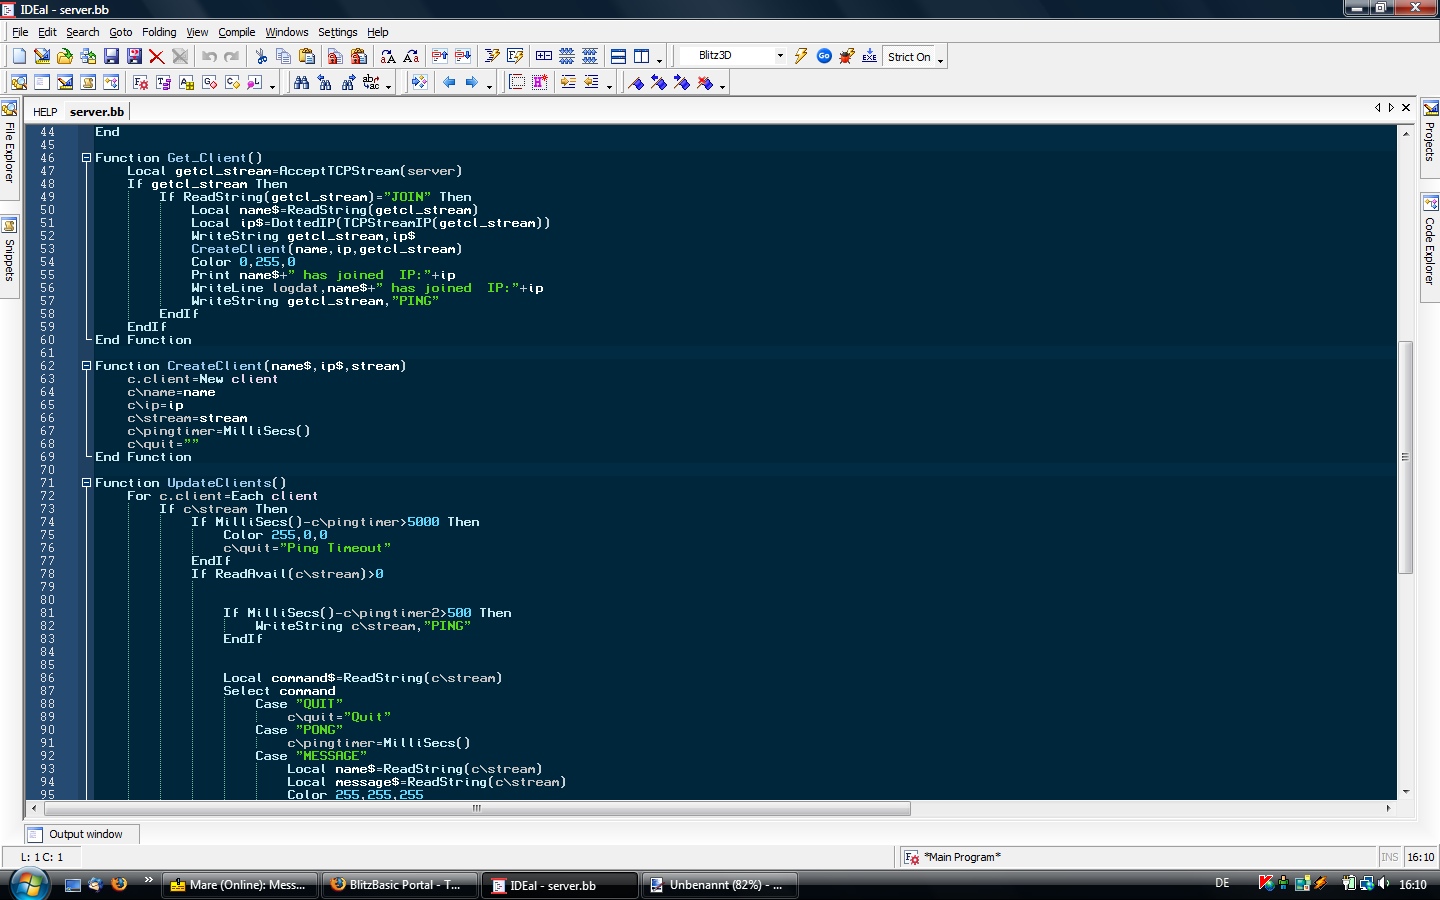Image resolution: width=1440 pixels, height=900 pixels.
Task: Click the Cut scissors icon
Action: [x=261, y=57]
